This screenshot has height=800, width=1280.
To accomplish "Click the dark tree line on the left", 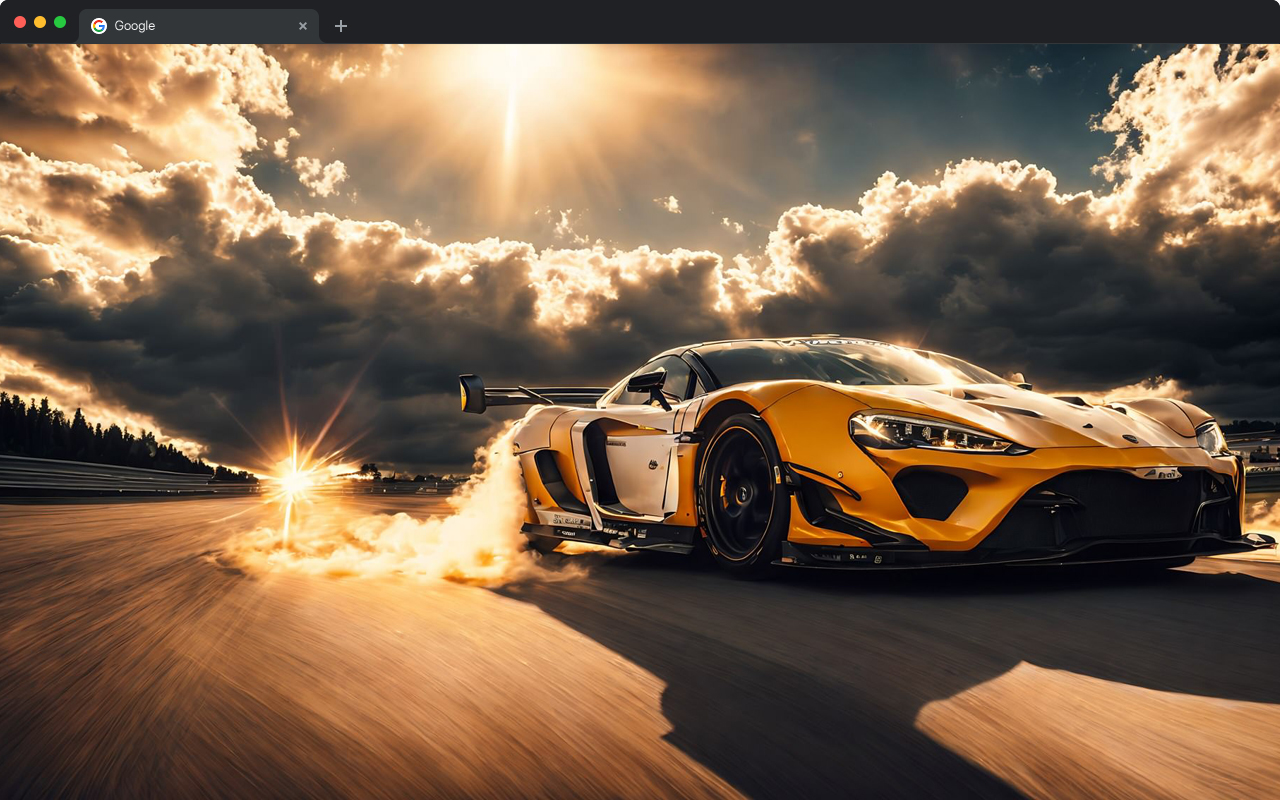I will (80, 430).
